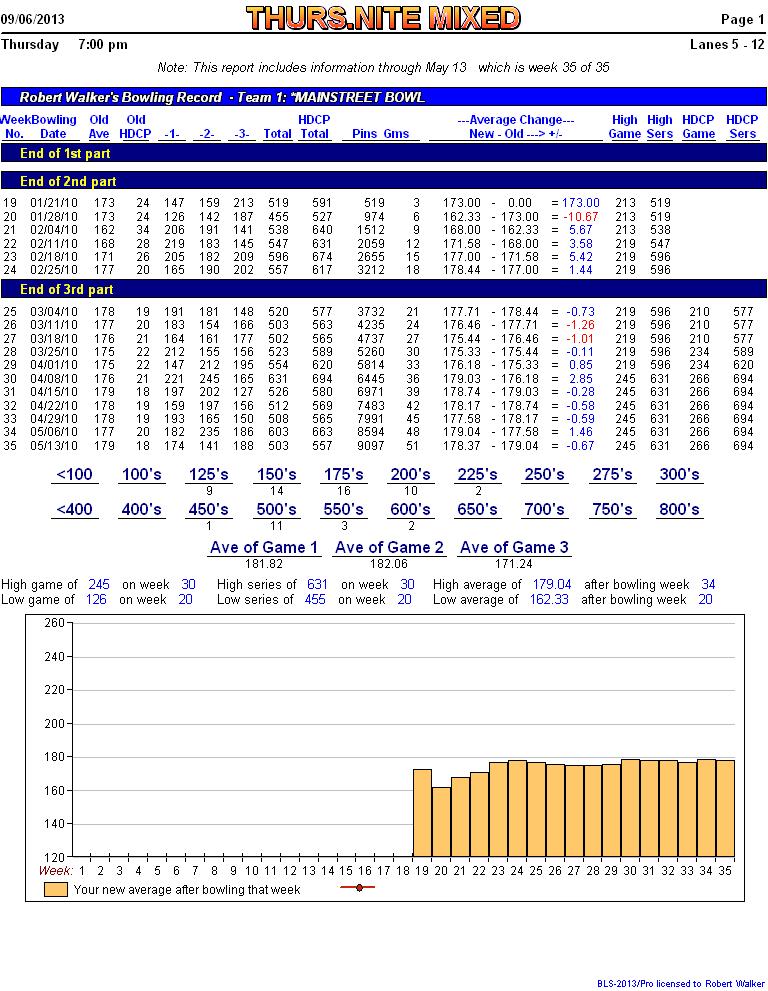This screenshot has height=991, width=768.
Task: Click the End of 3rd part section bar
Action: click(x=384, y=289)
